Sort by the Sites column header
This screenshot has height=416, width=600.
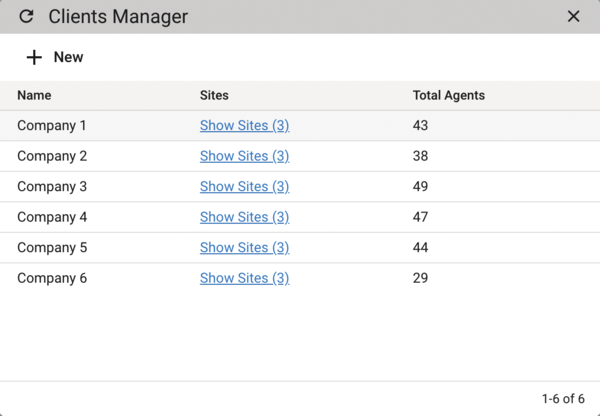tap(214, 96)
